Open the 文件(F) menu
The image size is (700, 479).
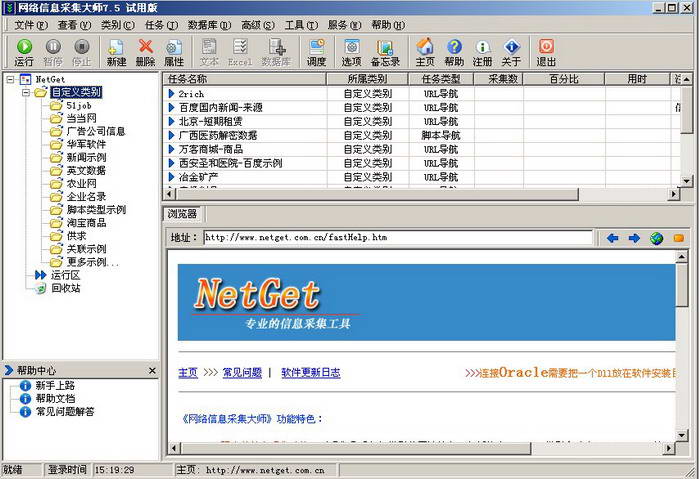[31, 25]
